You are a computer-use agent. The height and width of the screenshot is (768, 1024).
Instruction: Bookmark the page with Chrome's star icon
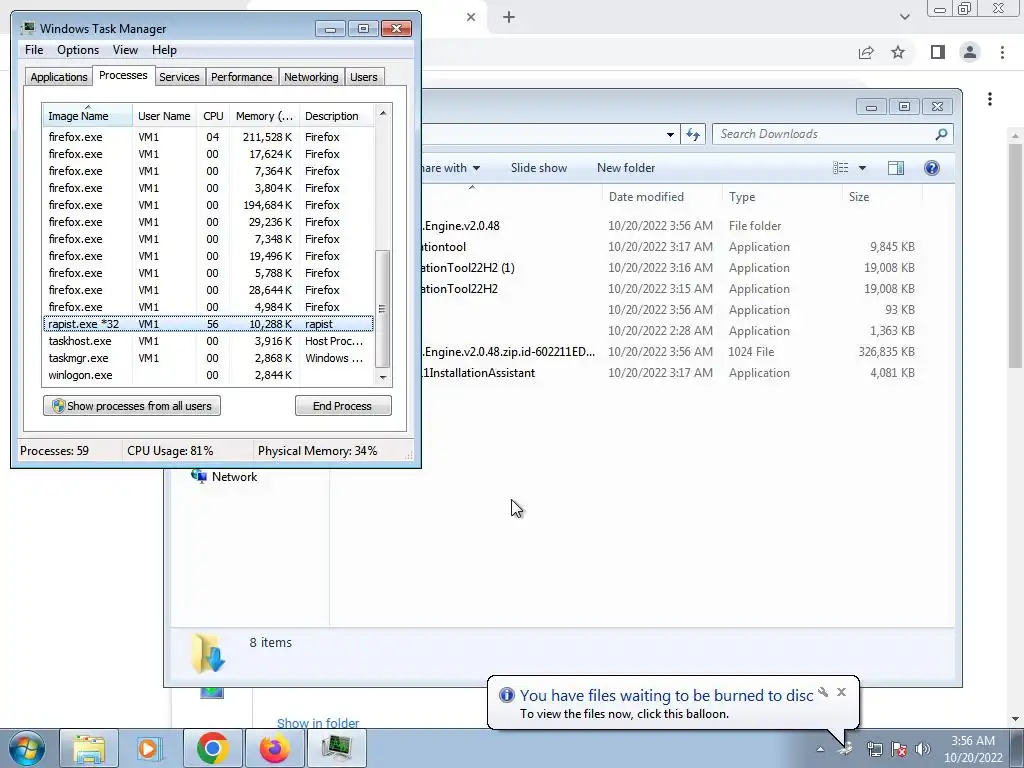coord(898,52)
